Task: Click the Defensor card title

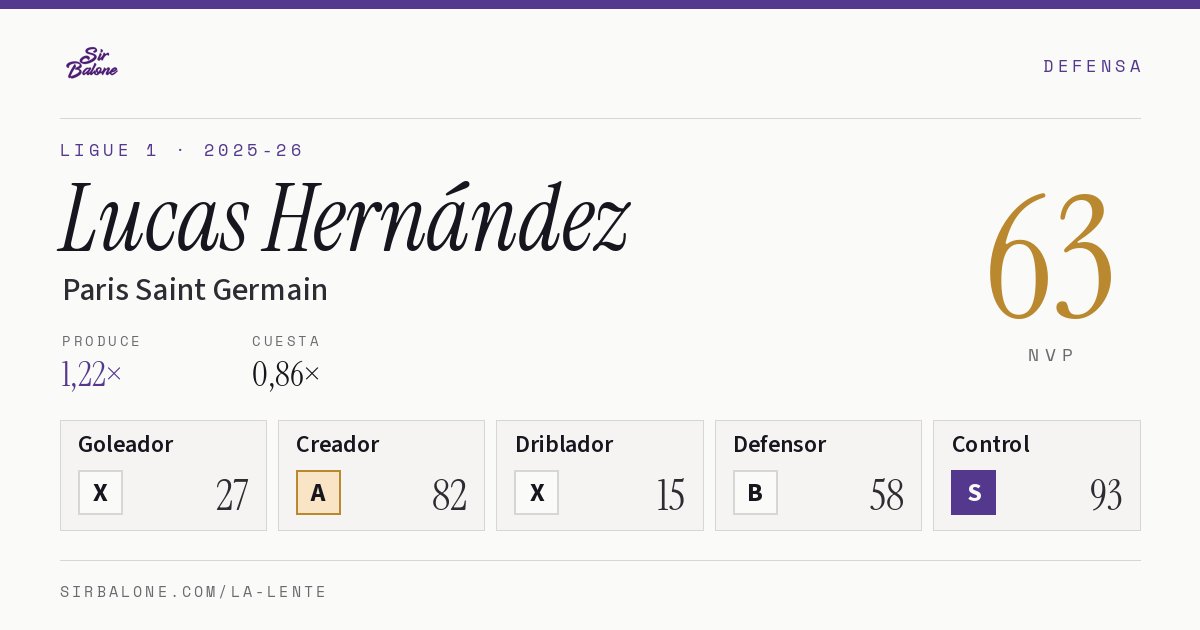Action: tap(780, 444)
